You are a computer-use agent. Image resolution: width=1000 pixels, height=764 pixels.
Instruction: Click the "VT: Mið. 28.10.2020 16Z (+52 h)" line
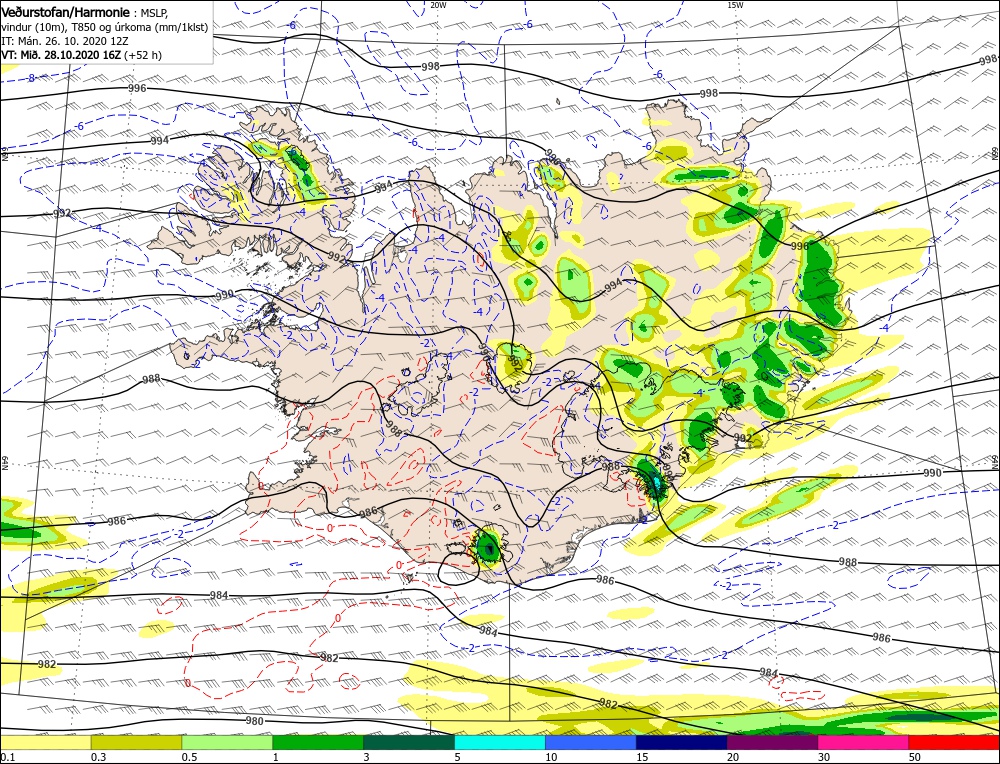[x=82, y=55]
